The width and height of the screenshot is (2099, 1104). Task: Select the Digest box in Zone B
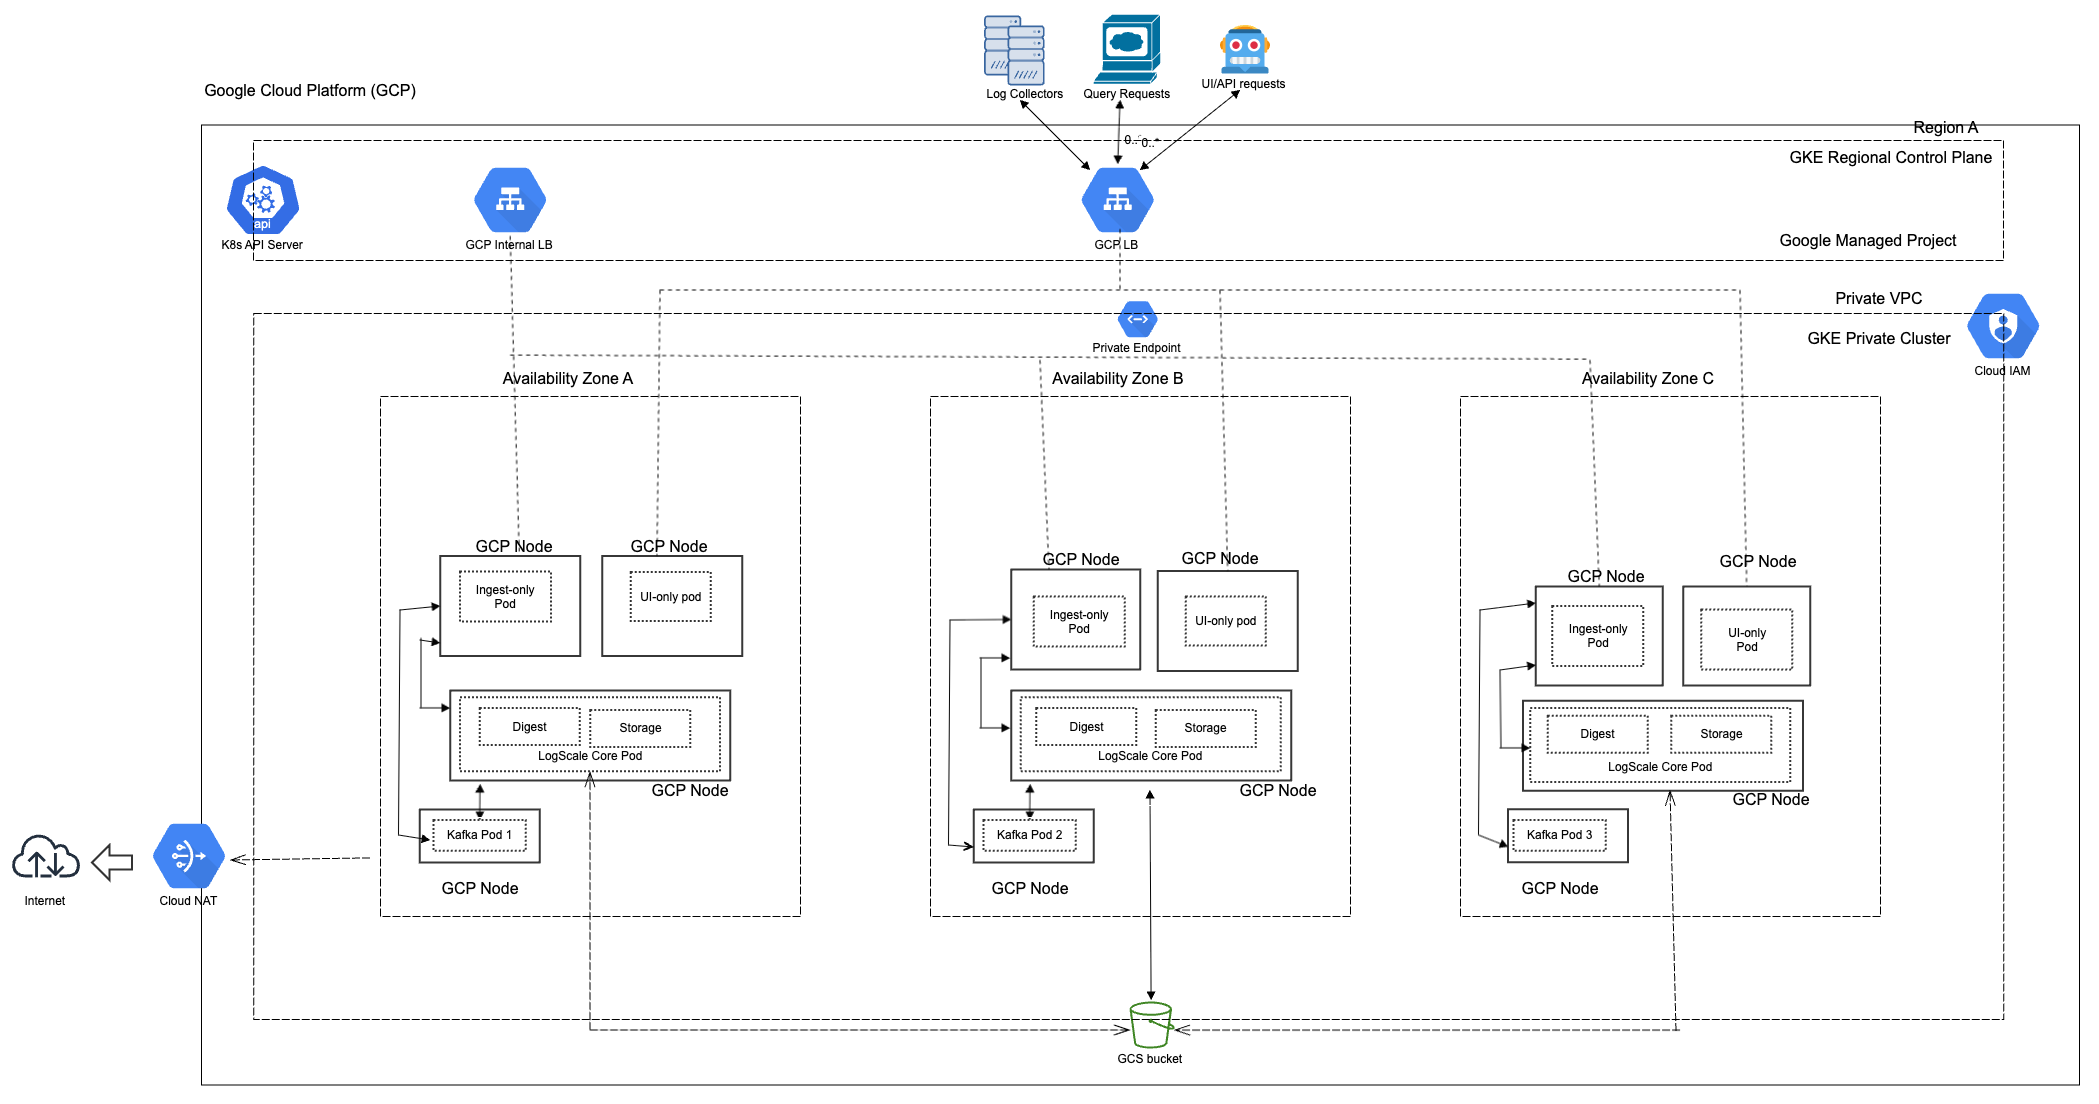pos(1086,726)
